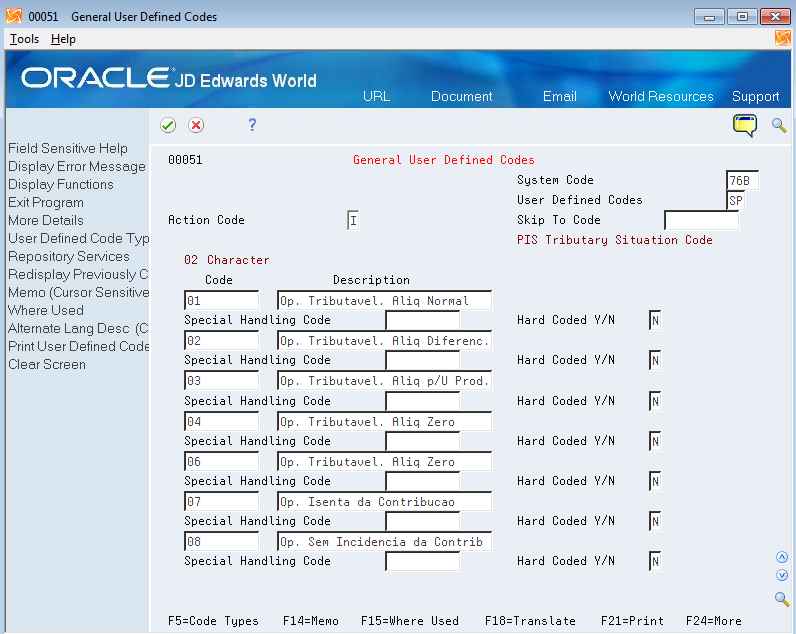
Task: Click the code field containing 03
Action: pos(221,381)
